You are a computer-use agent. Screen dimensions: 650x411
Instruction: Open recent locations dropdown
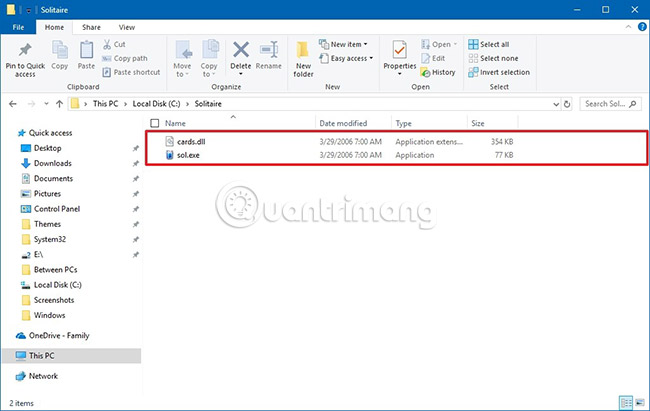[x=46, y=104]
